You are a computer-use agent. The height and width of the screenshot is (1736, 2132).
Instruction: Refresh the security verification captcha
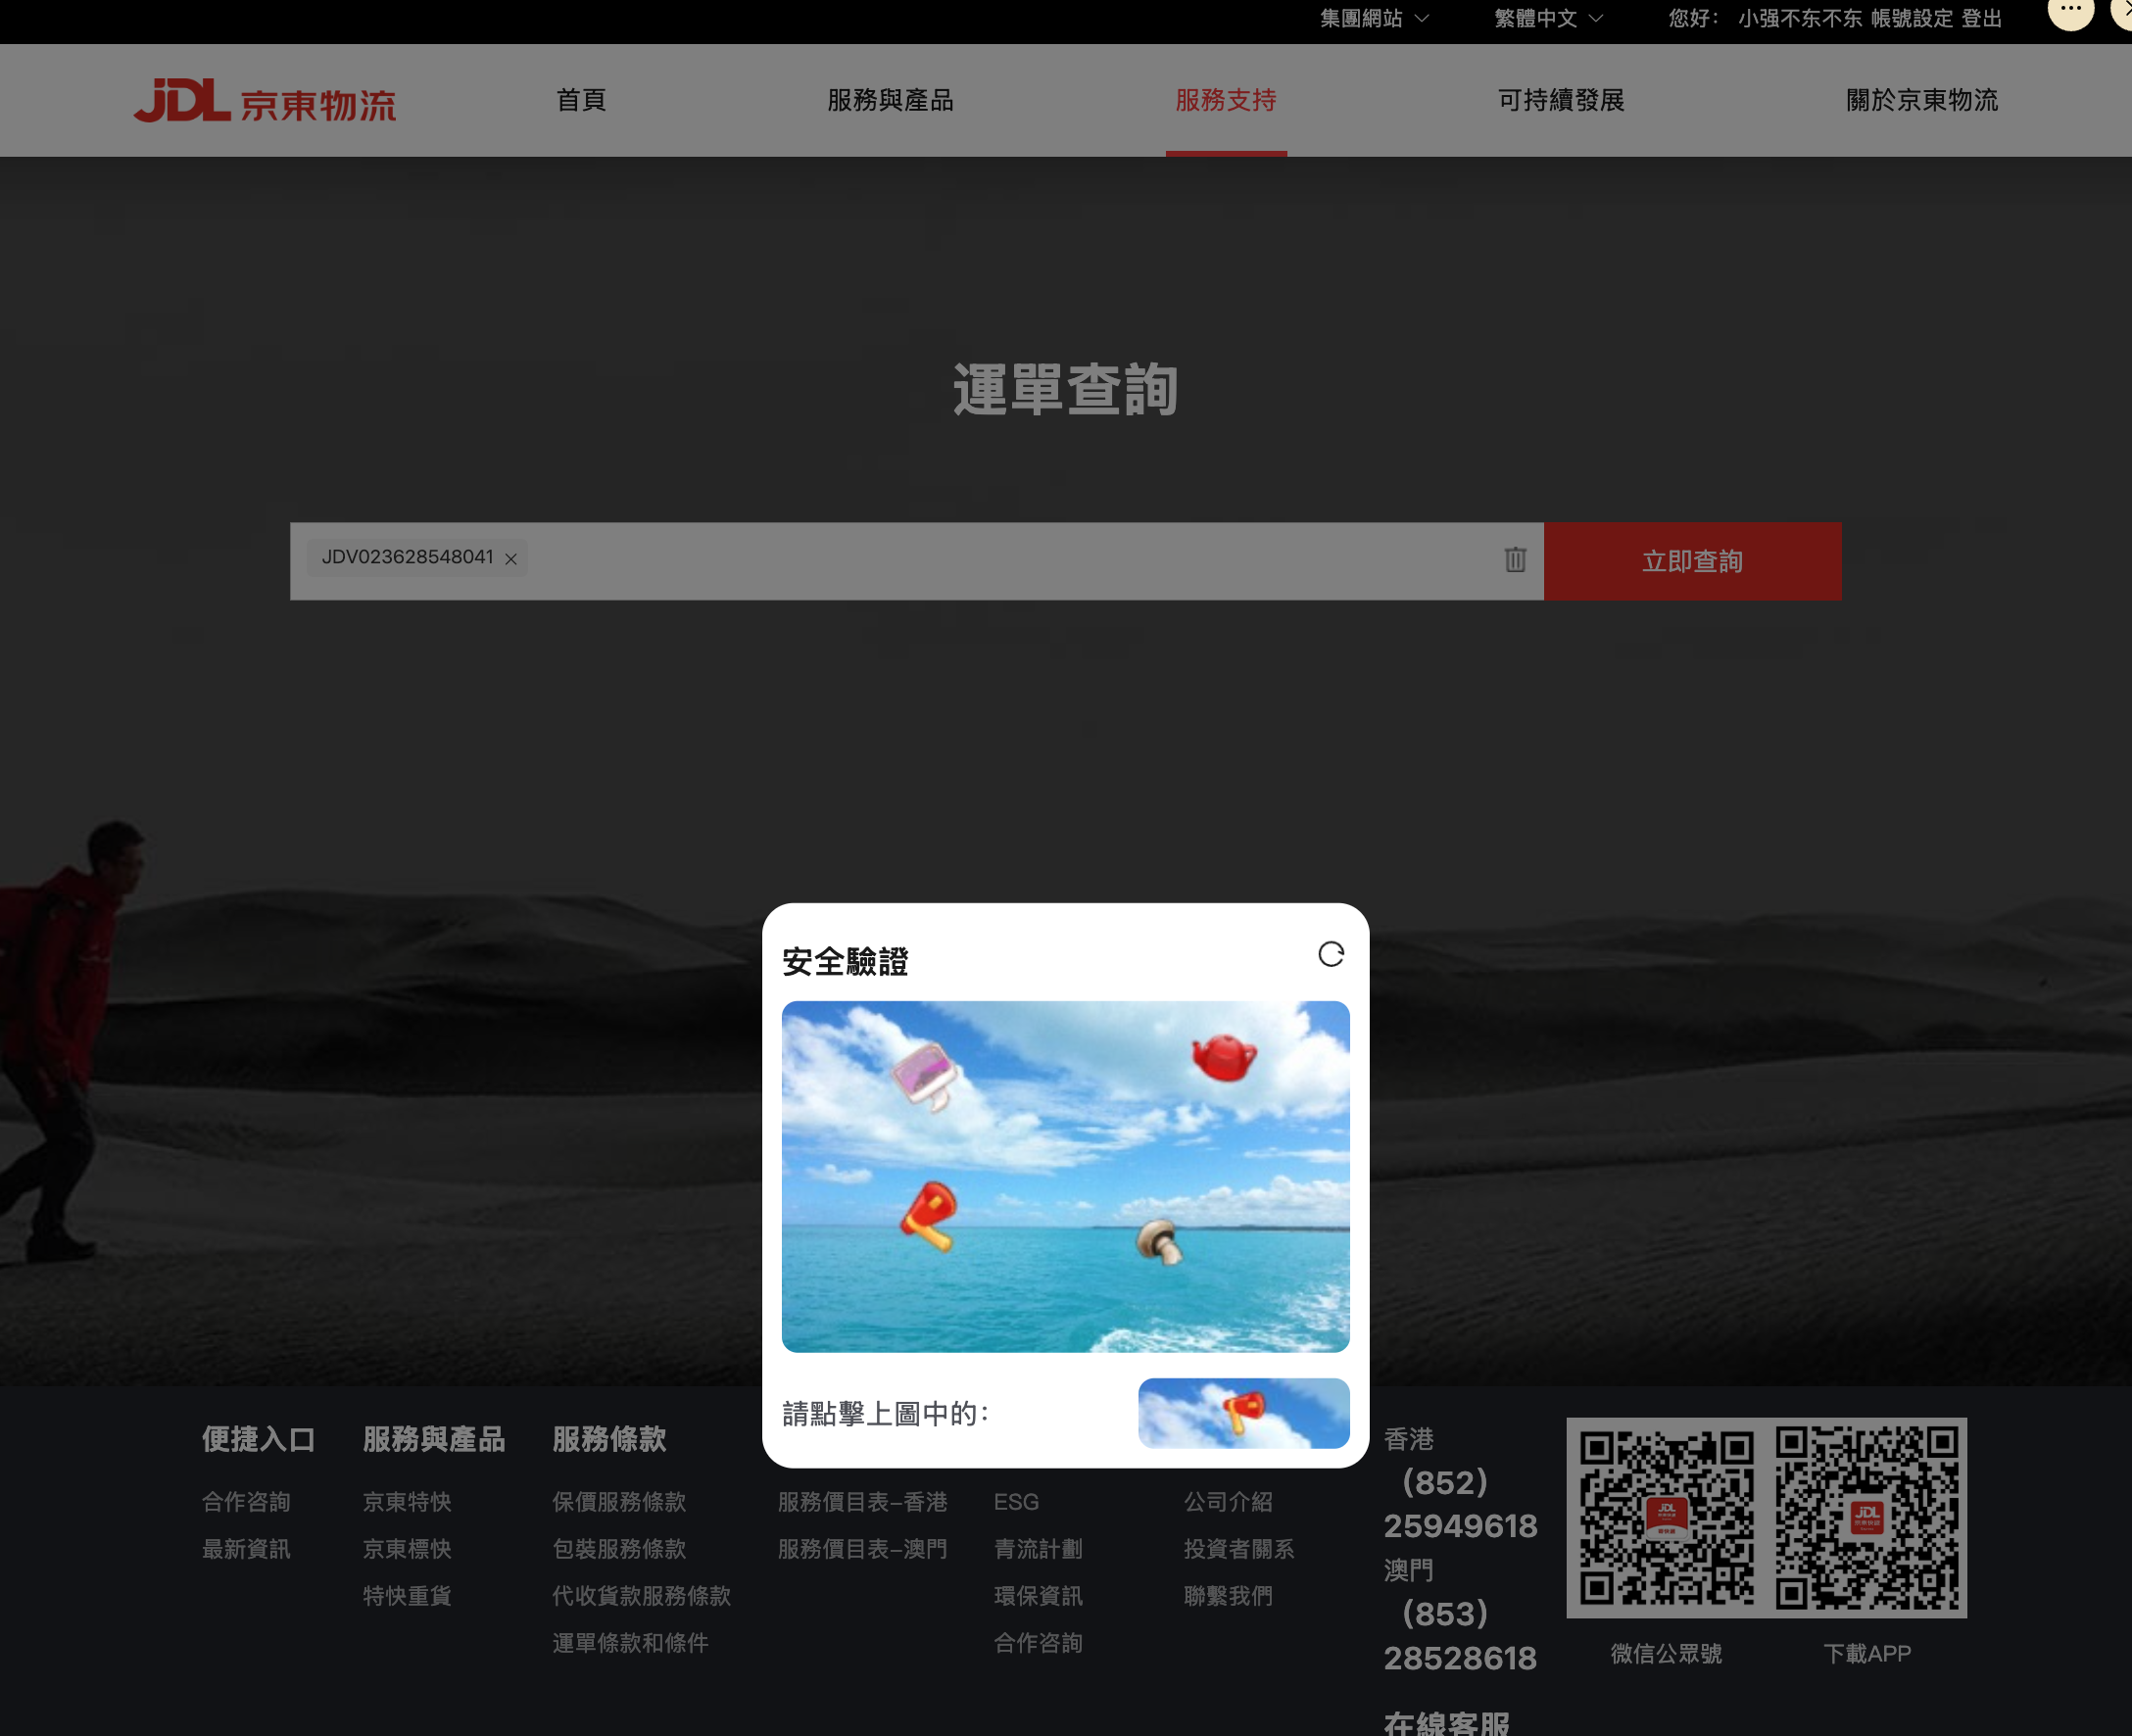point(1330,954)
